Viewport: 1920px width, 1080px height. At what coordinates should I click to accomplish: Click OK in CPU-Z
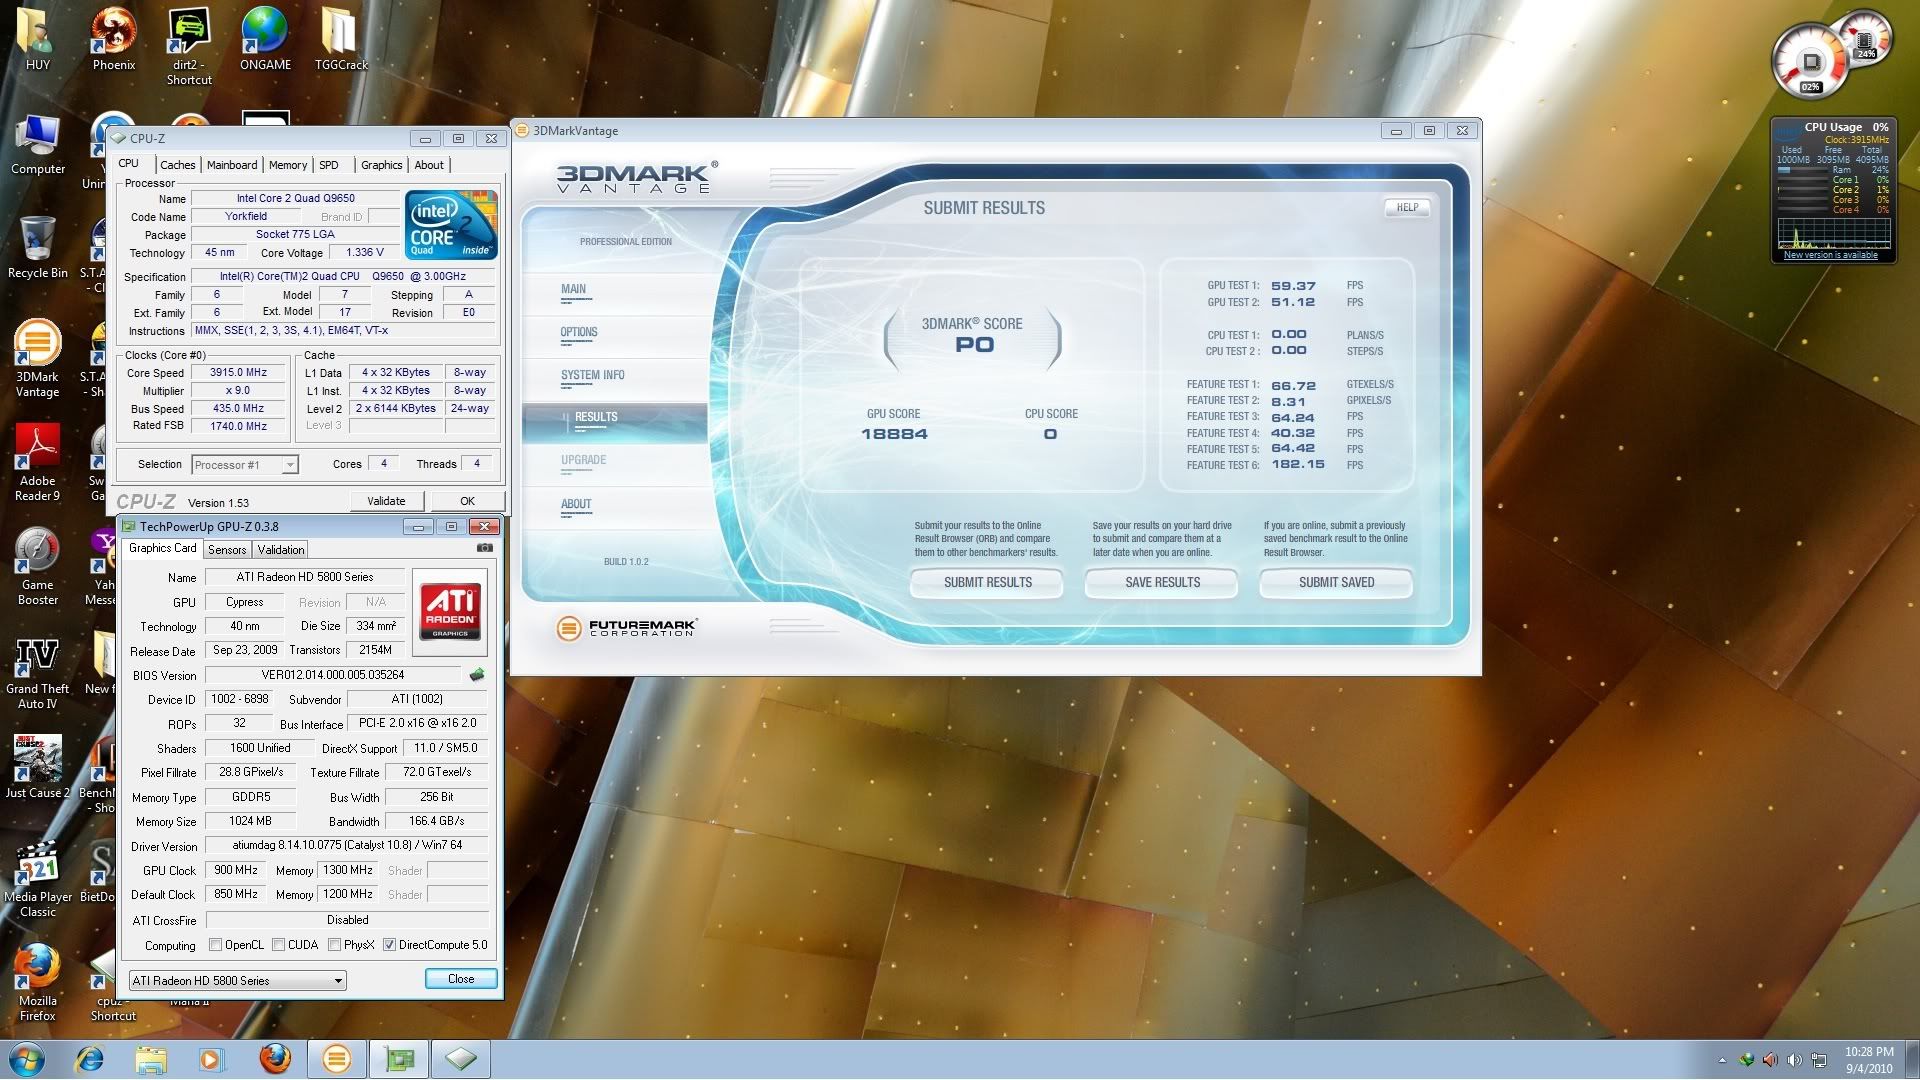point(467,501)
